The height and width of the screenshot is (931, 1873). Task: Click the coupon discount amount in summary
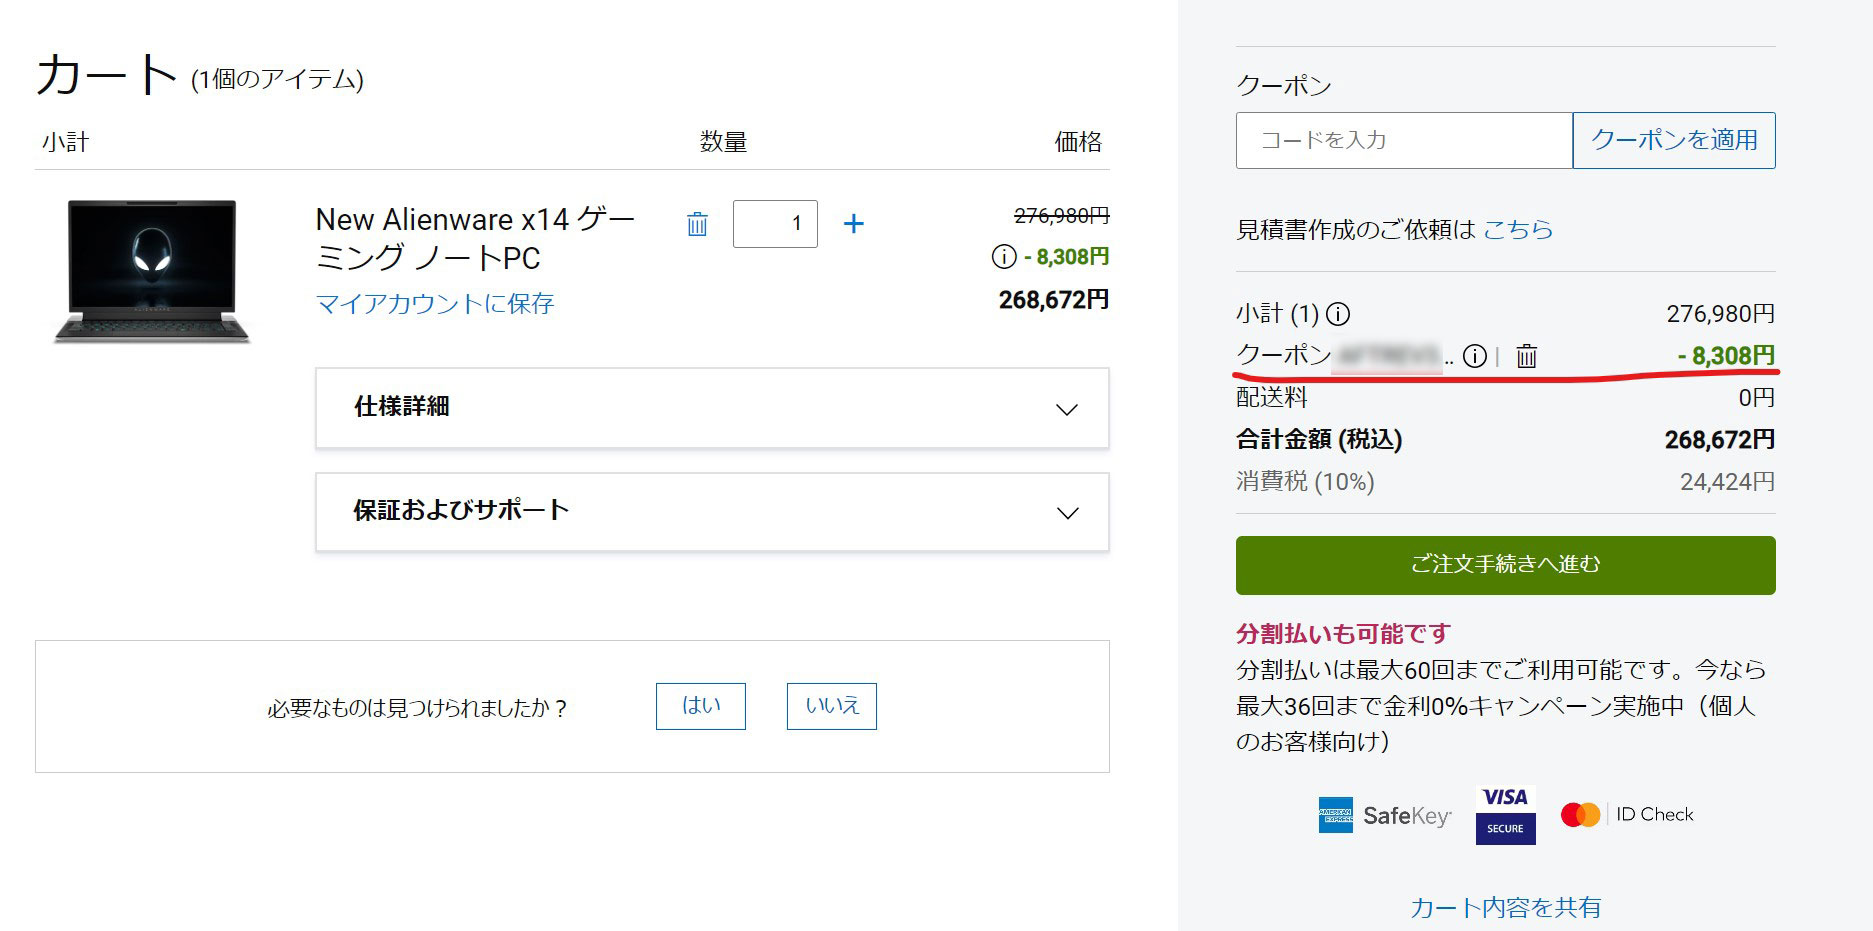point(1726,356)
